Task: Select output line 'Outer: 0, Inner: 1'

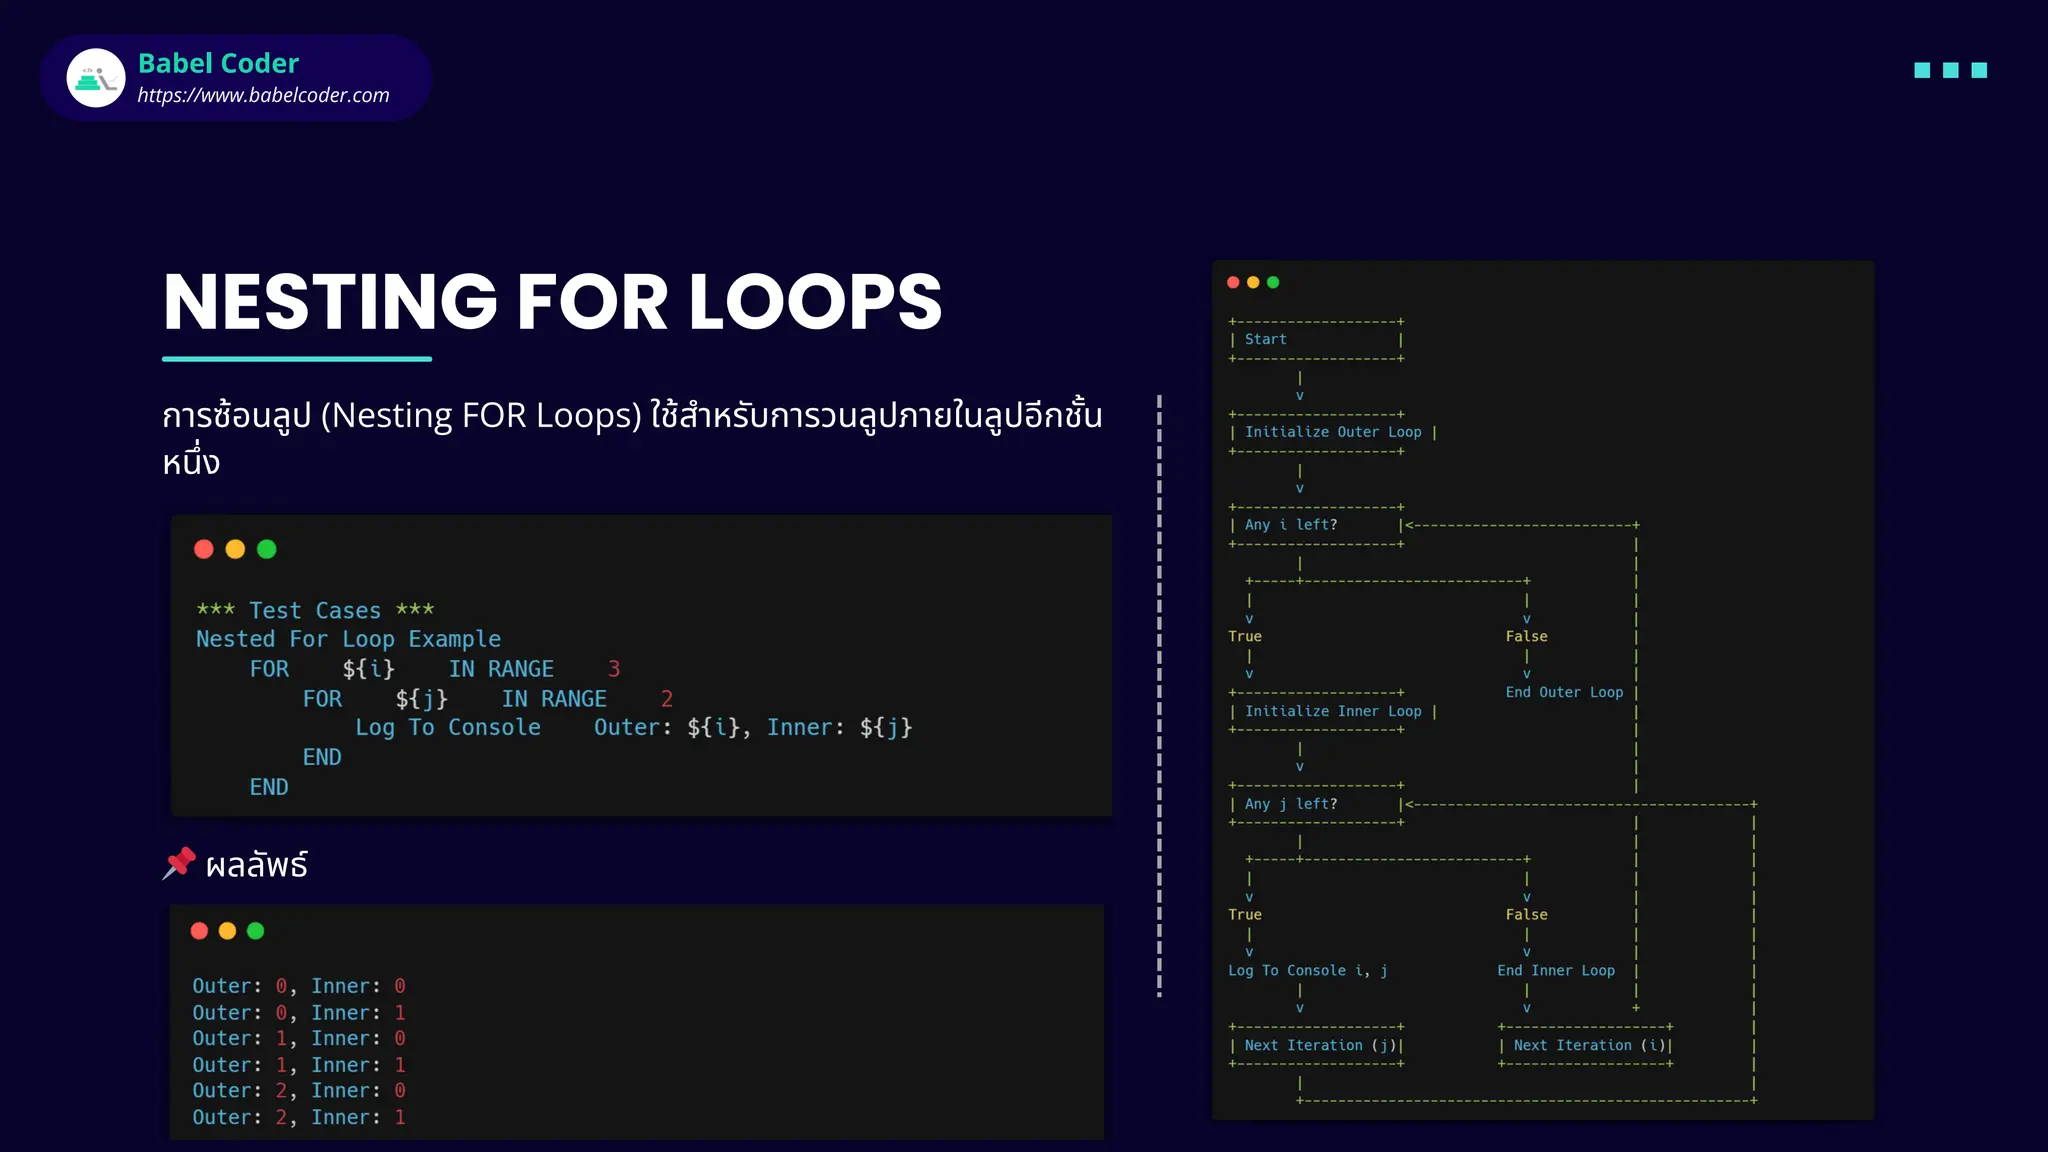Action: pos(299,1013)
